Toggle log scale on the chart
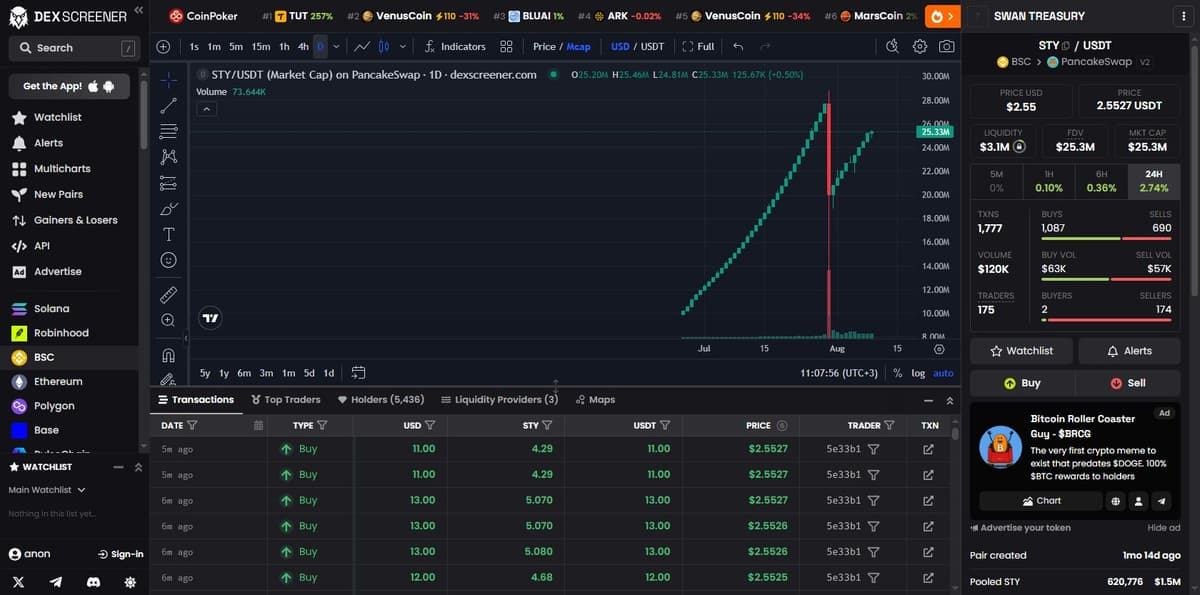Viewport: 1200px width, 595px height. pos(918,373)
